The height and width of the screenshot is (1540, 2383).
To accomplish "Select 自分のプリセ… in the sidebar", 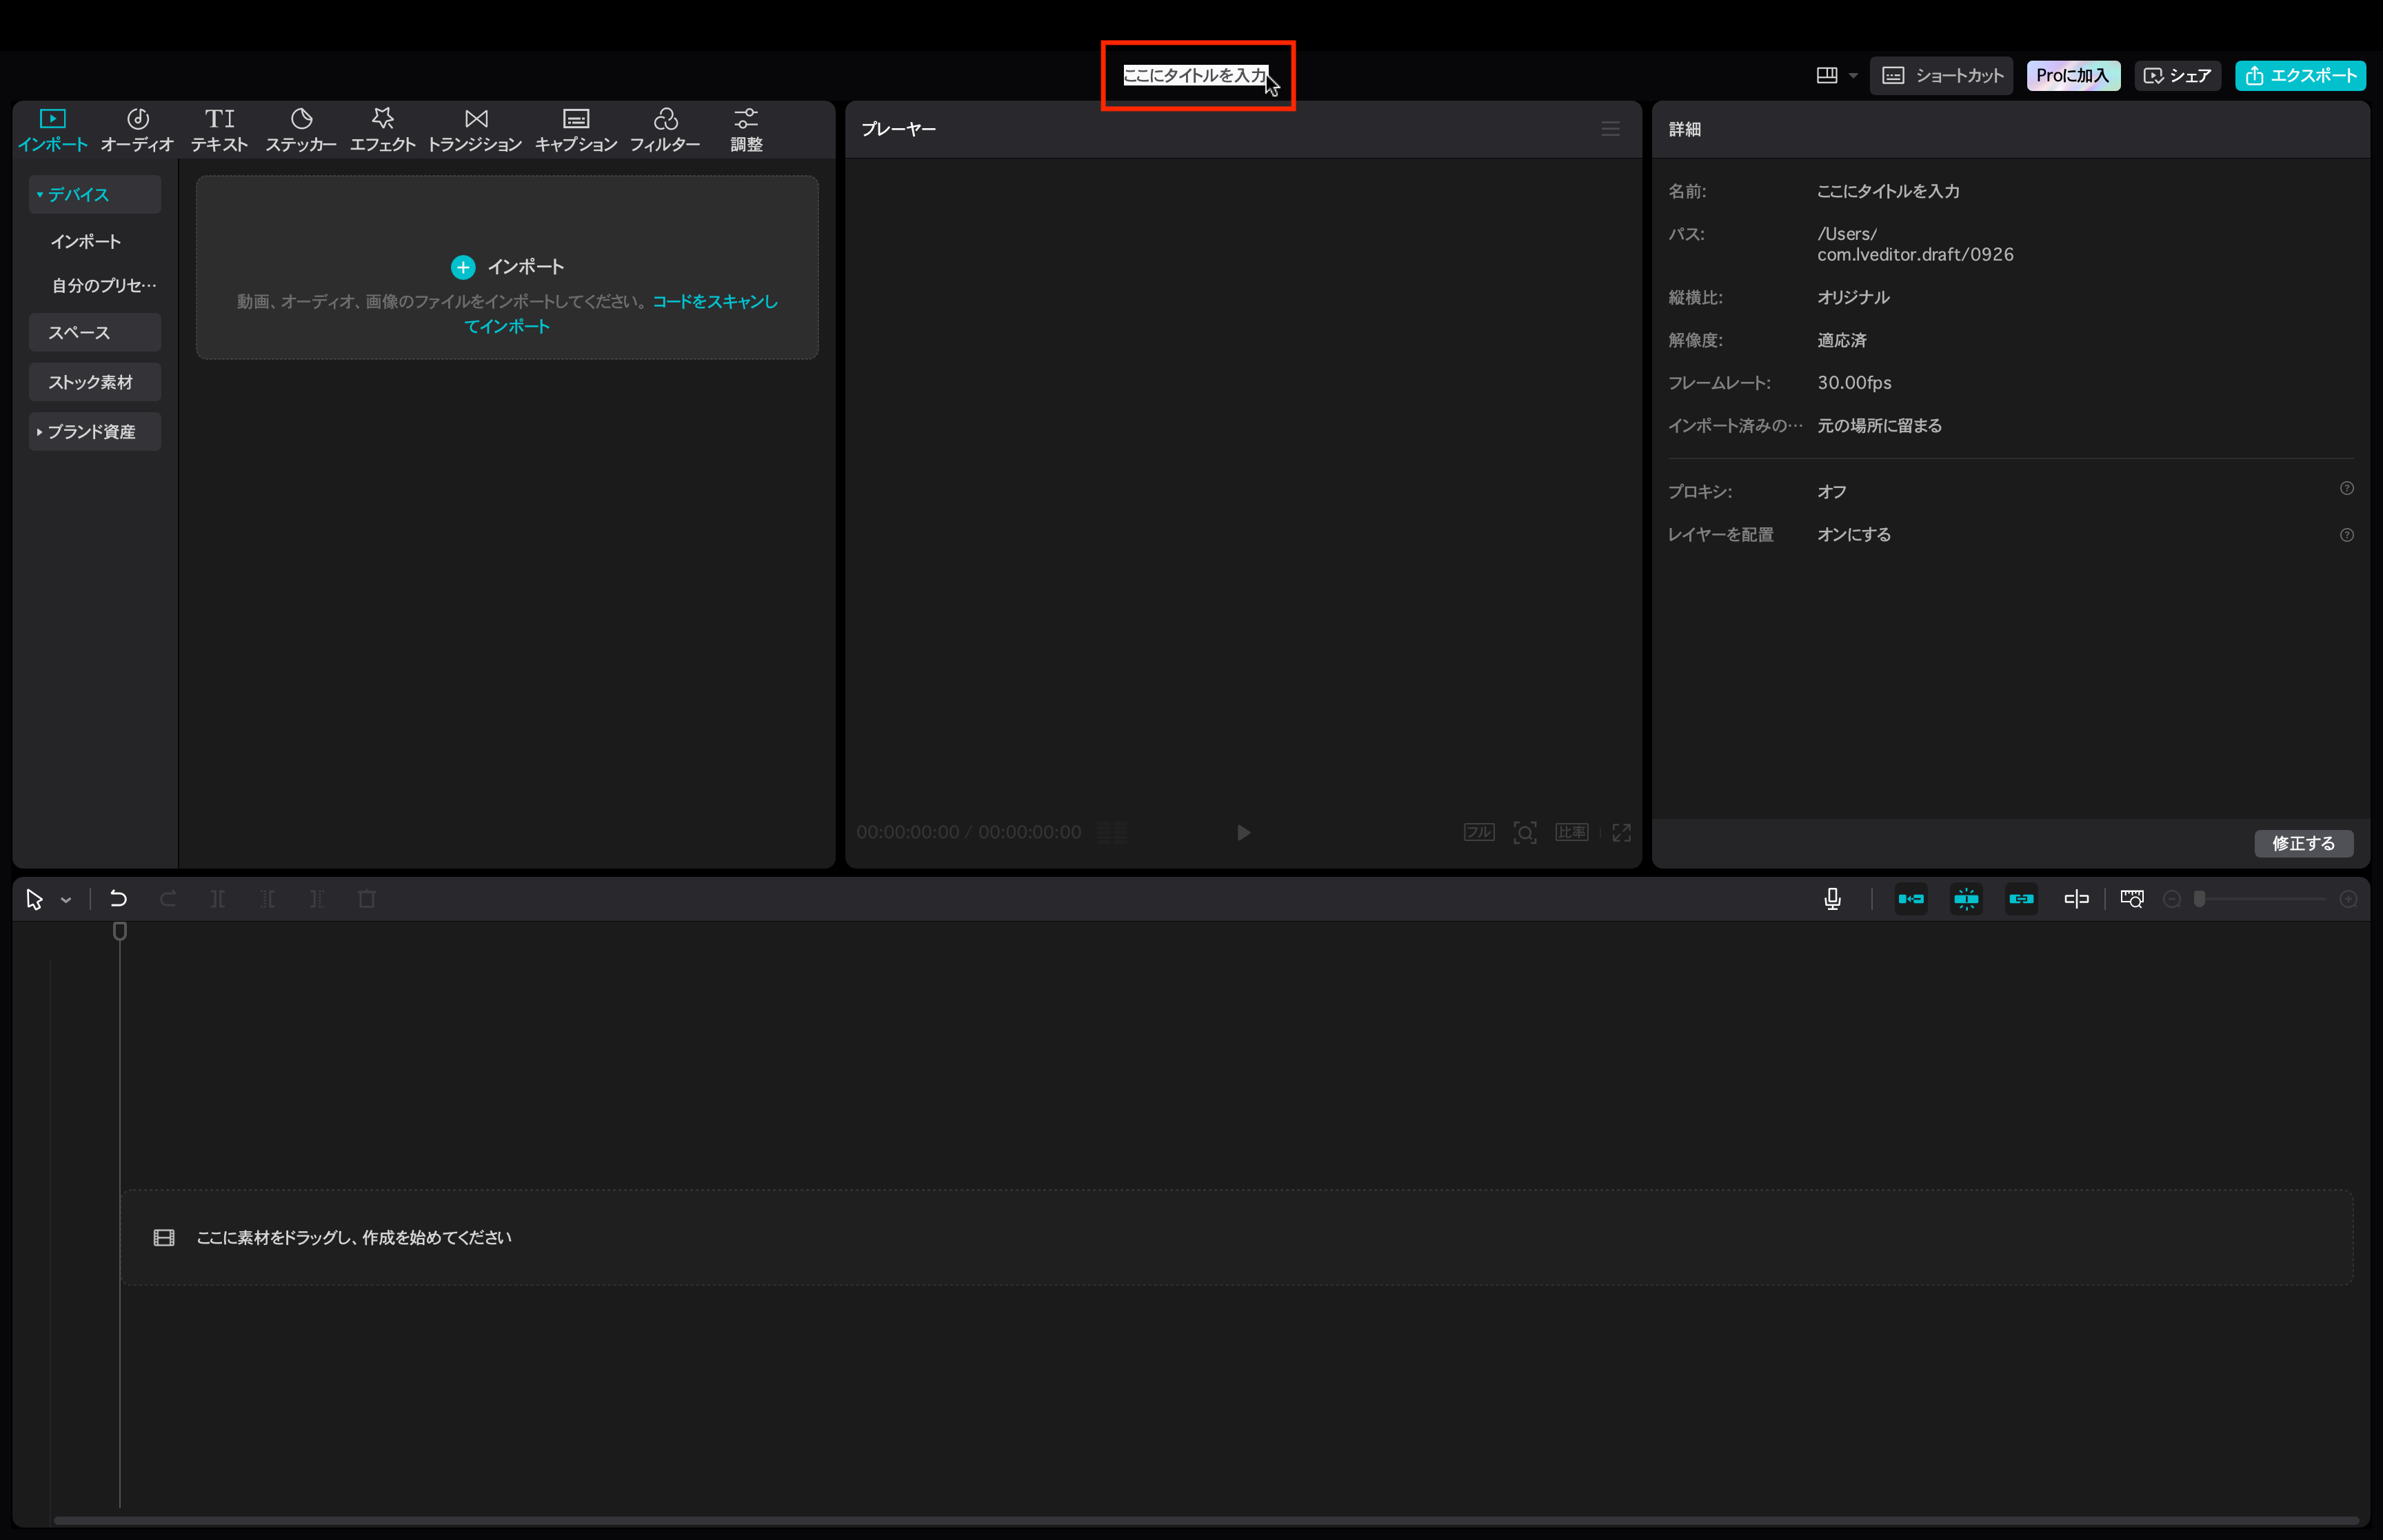I will coord(104,285).
